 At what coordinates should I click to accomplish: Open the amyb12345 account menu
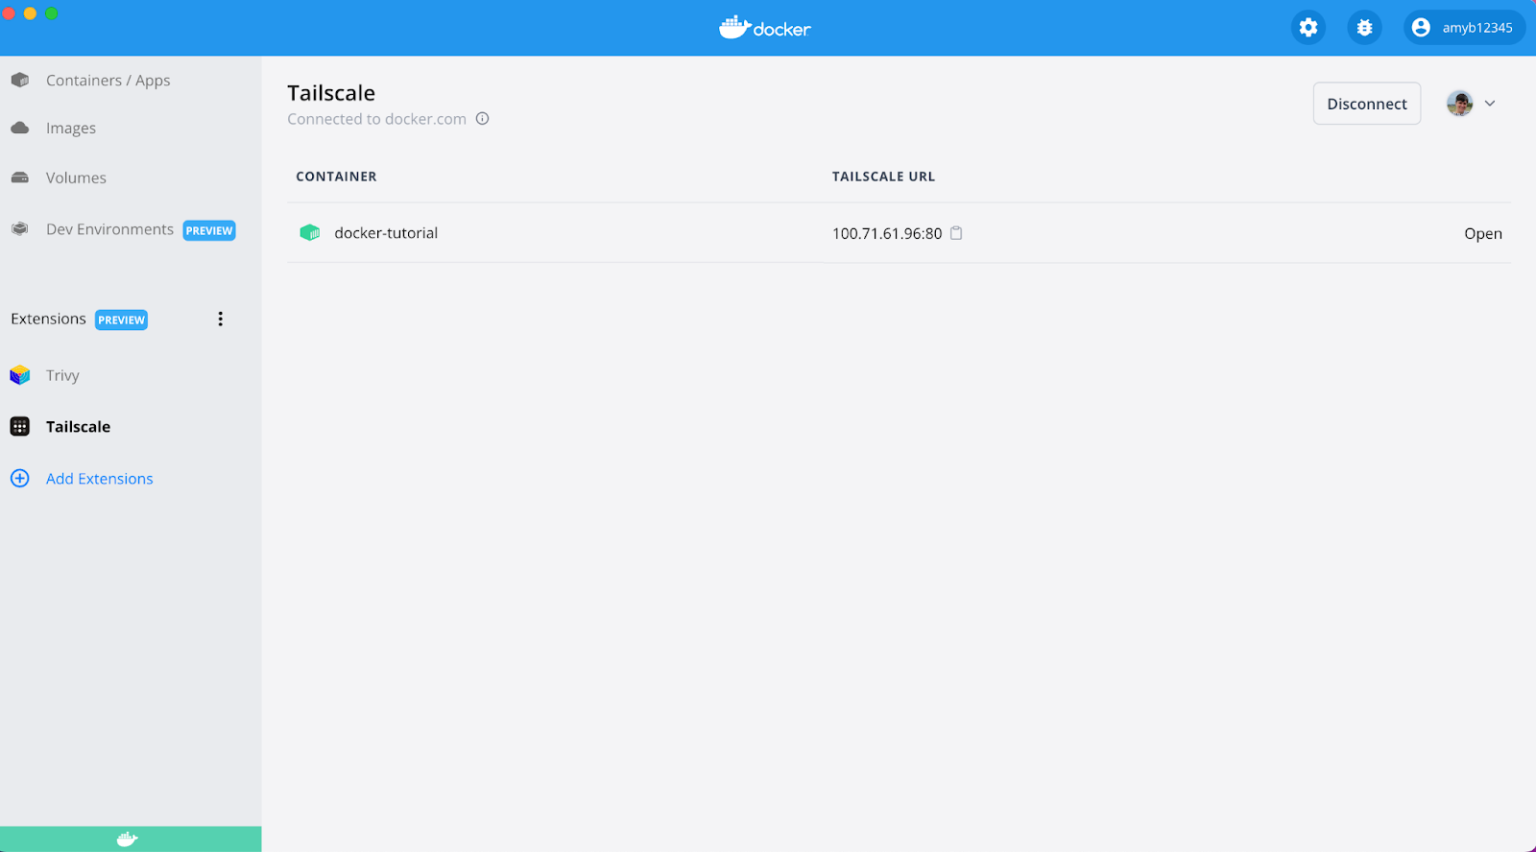1464,27
